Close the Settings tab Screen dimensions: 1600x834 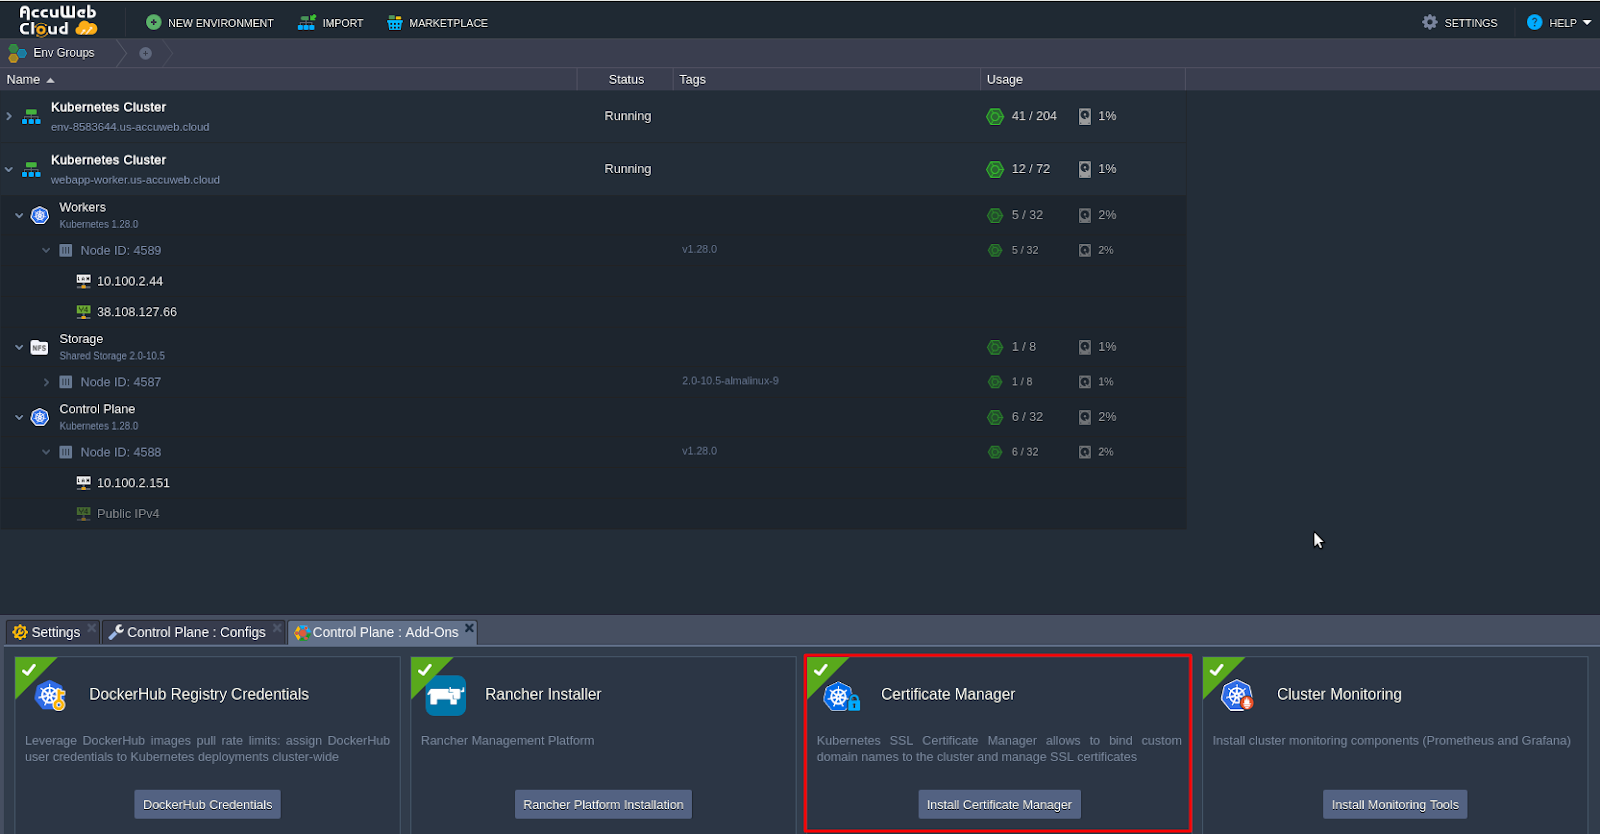click(91, 628)
